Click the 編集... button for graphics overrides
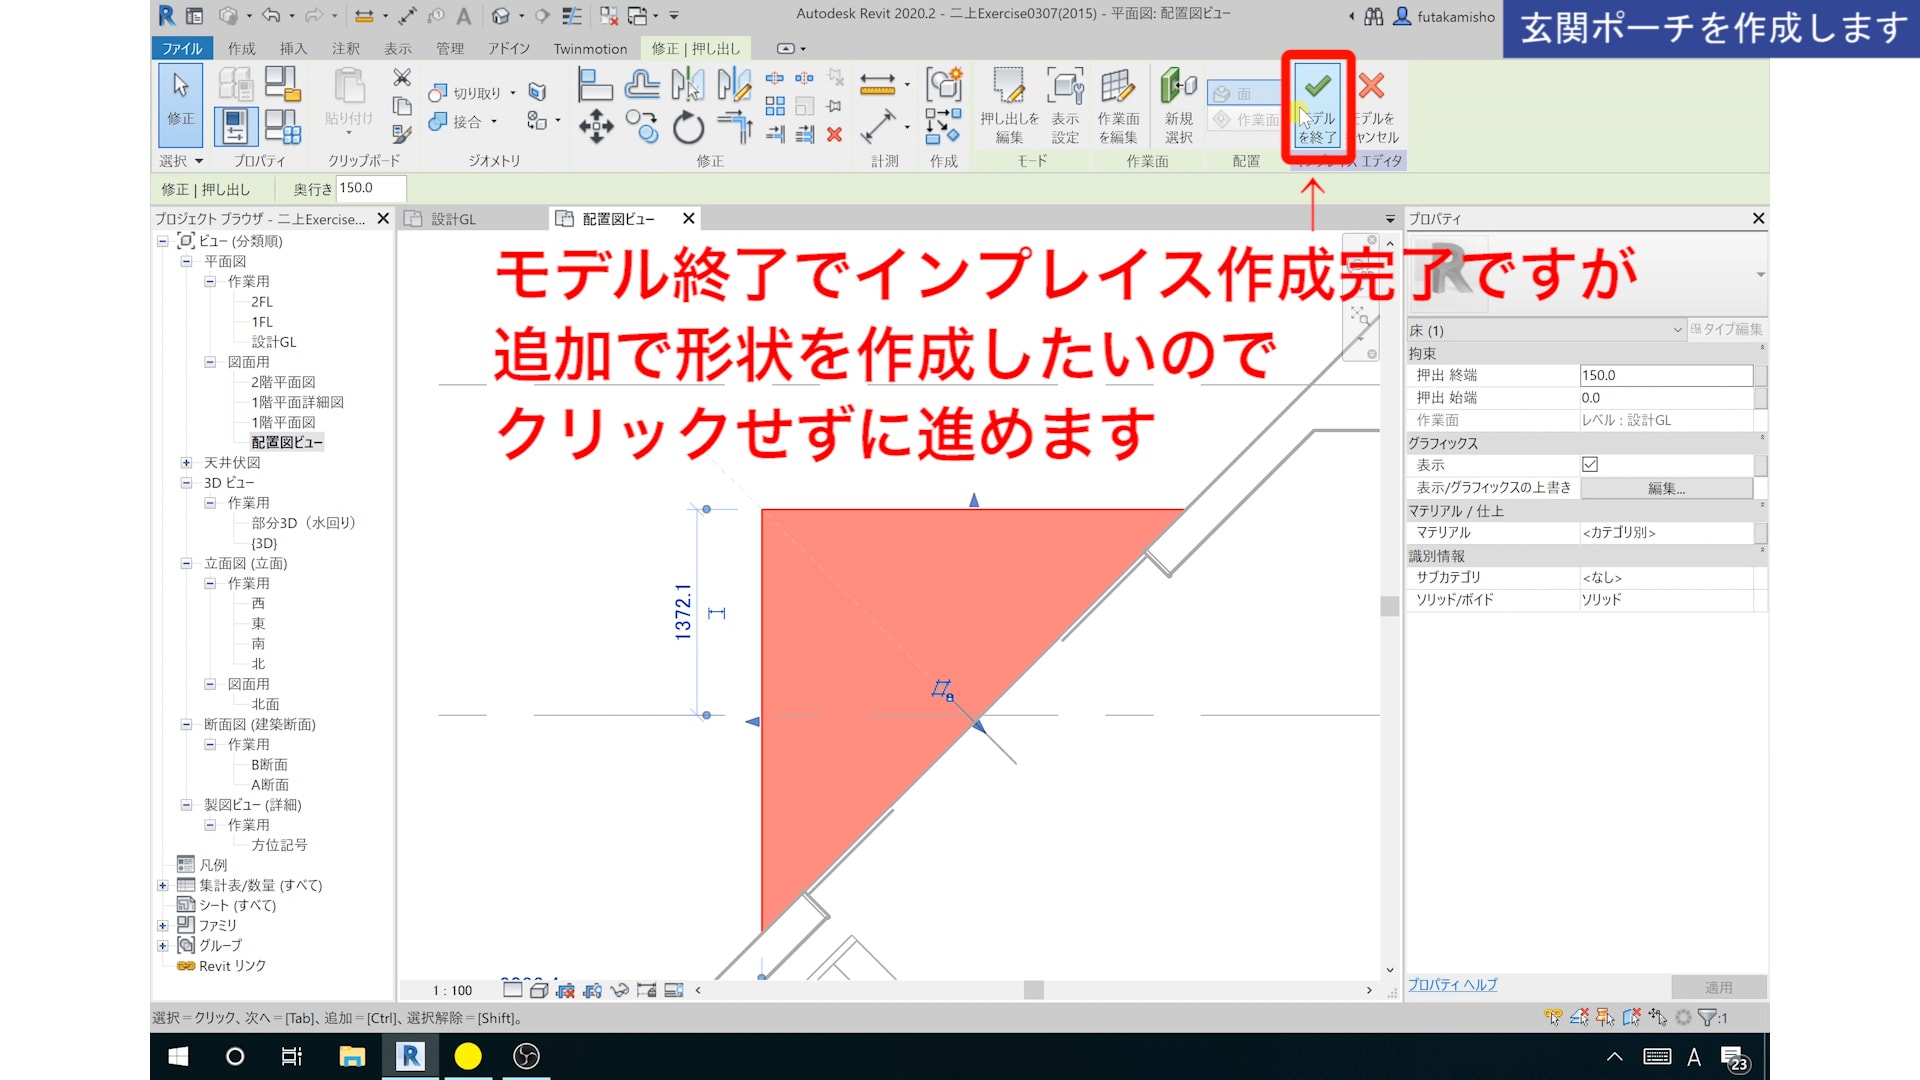This screenshot has width=1920, height=1080. point(1666,488)
